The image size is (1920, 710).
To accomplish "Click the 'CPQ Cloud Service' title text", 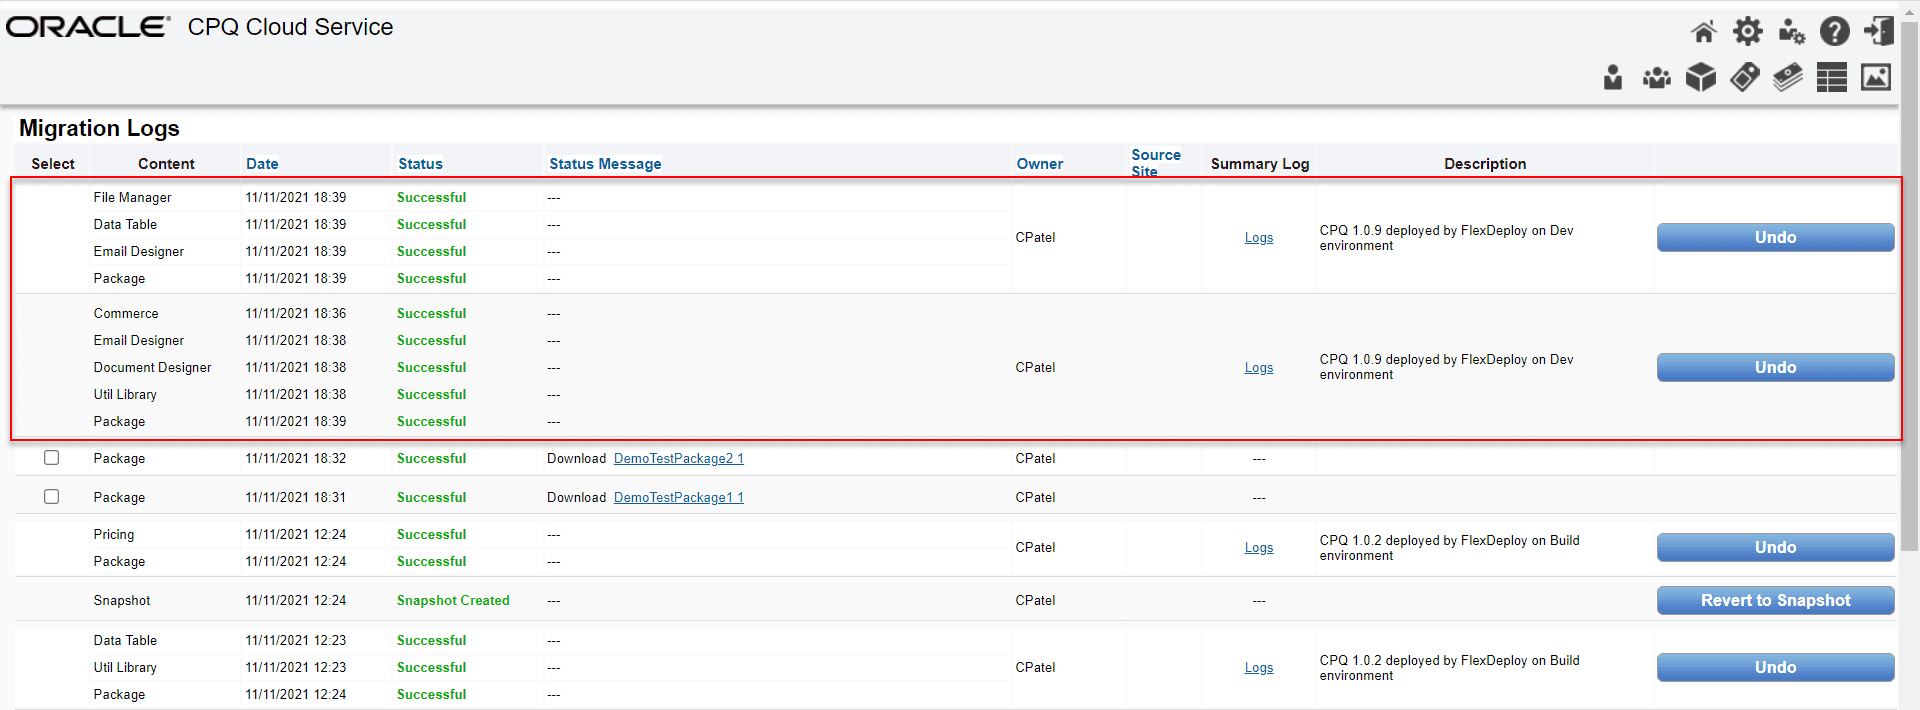I will point(291,27).
